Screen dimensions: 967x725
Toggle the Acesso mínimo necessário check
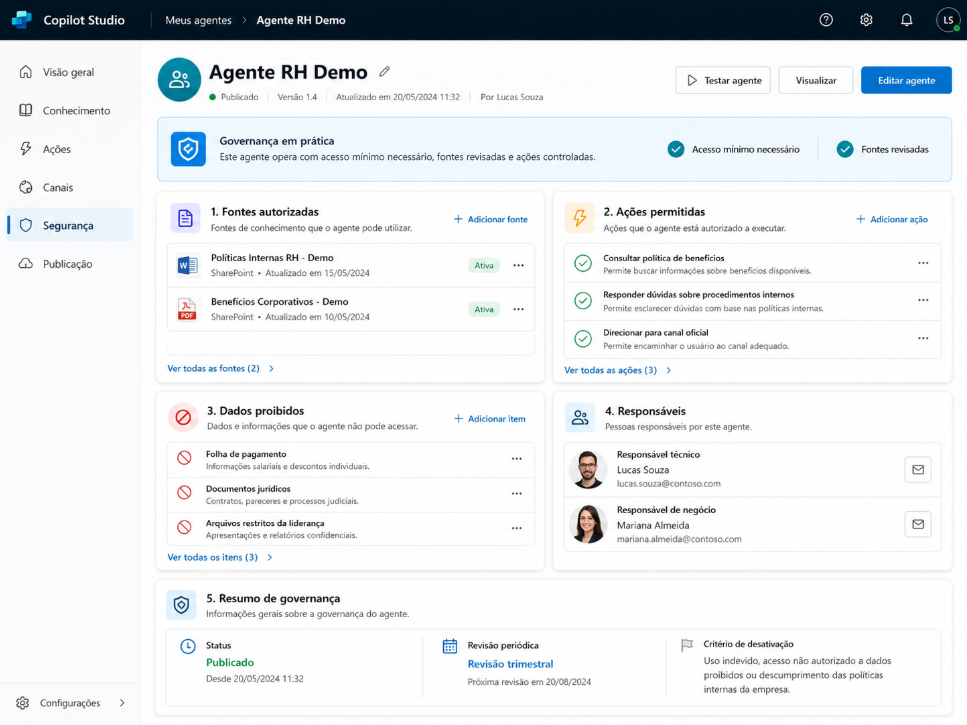coord(676,149)
